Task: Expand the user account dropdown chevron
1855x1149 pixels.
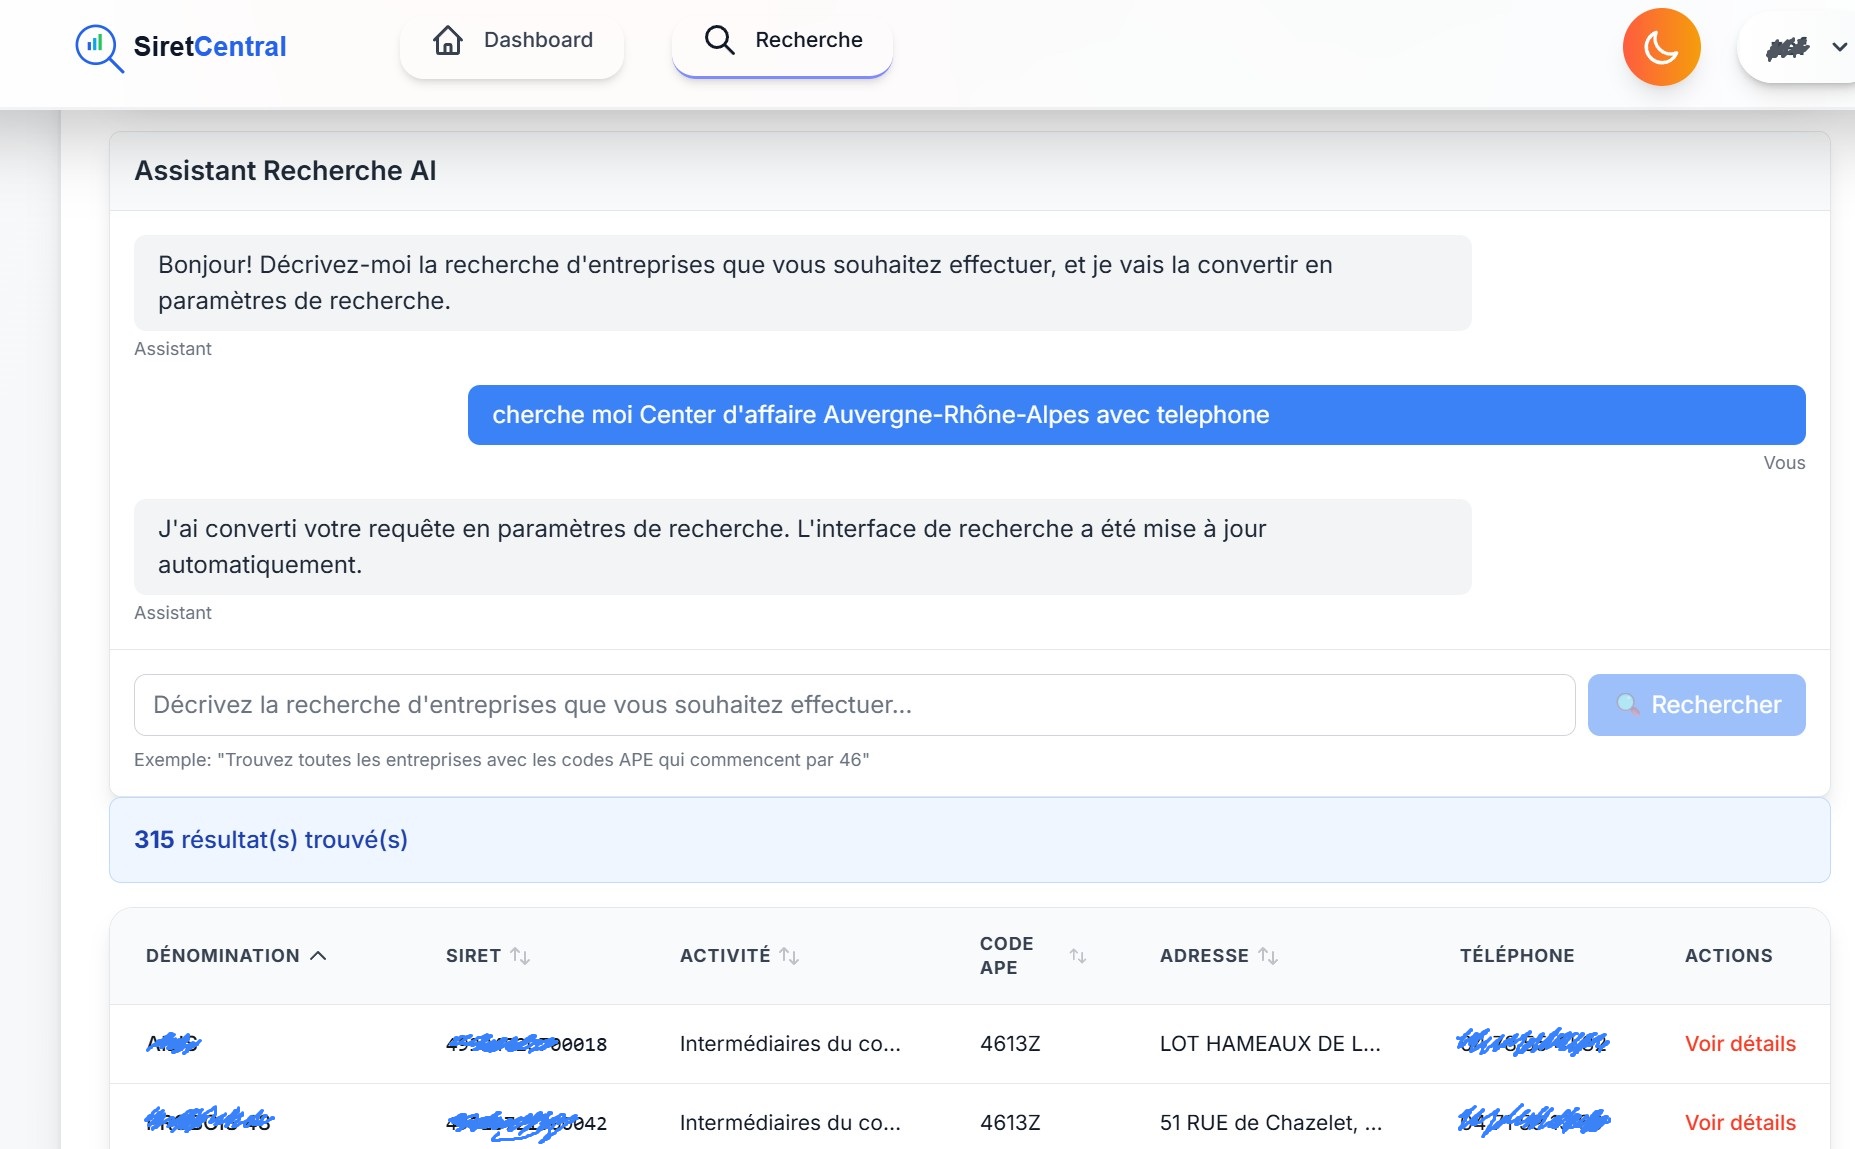Action: (1839, 47)
